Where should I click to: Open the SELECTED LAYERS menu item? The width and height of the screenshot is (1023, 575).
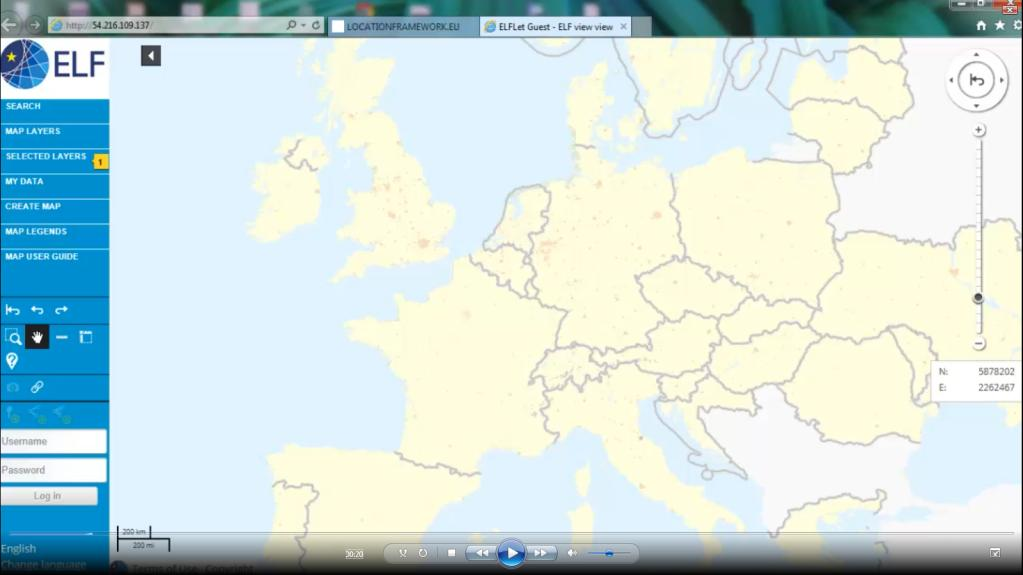pos(46,157)
